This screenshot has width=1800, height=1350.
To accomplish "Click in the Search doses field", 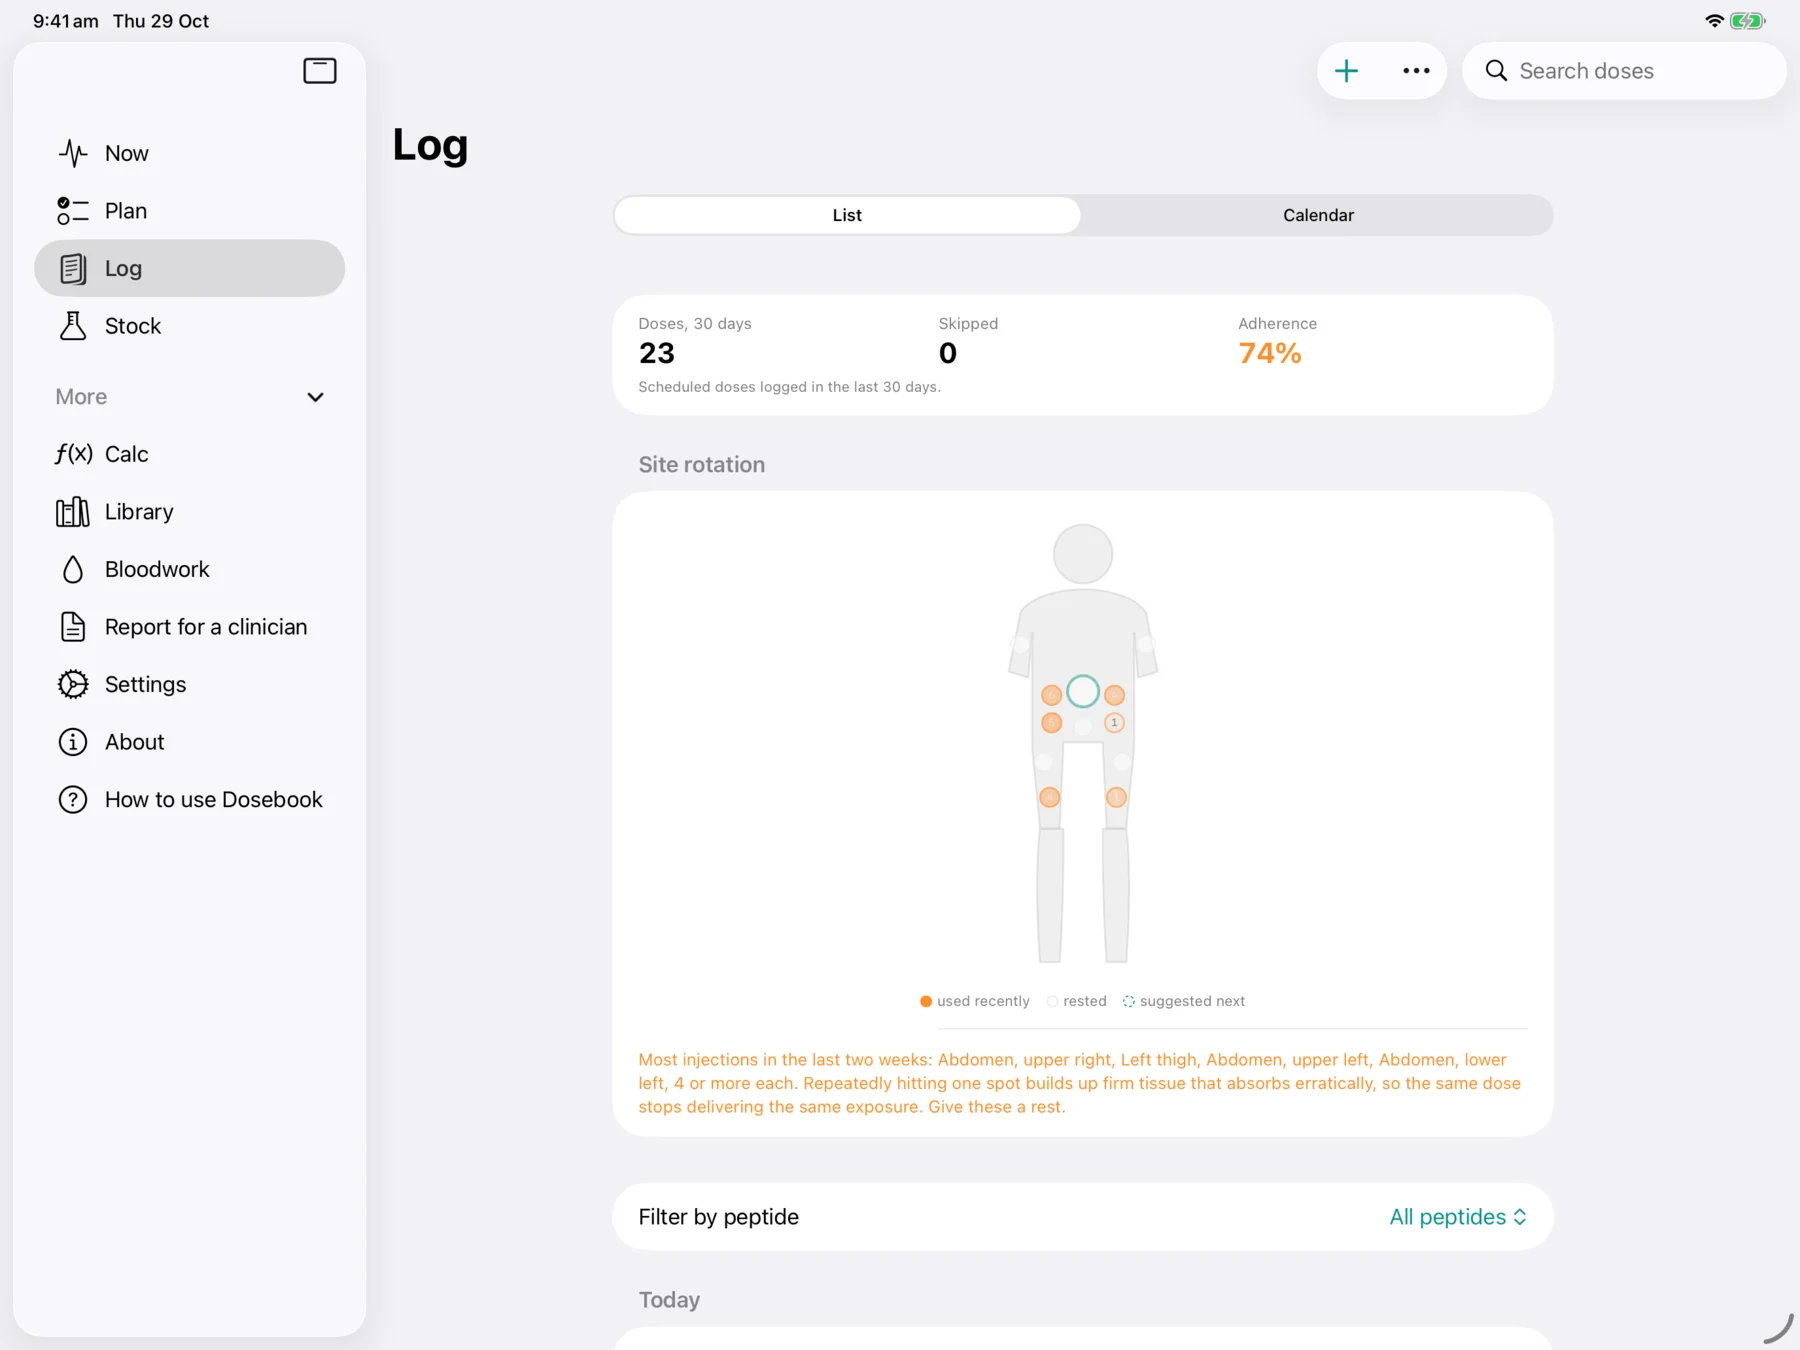I will click(x=1625, y=71).
